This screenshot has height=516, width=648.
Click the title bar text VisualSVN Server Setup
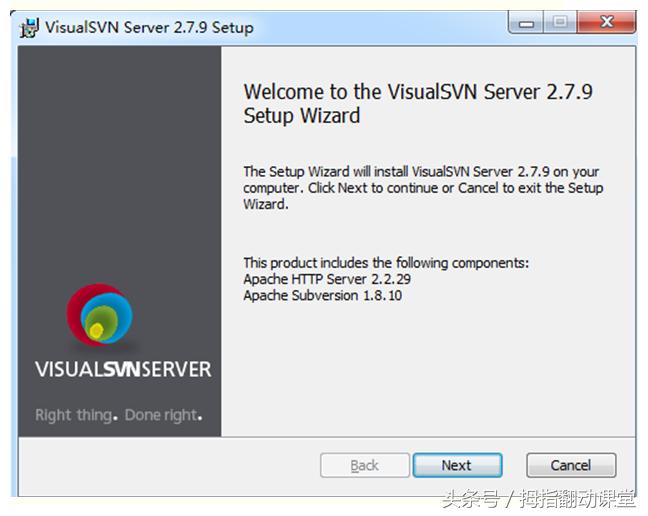click(149, 27)
